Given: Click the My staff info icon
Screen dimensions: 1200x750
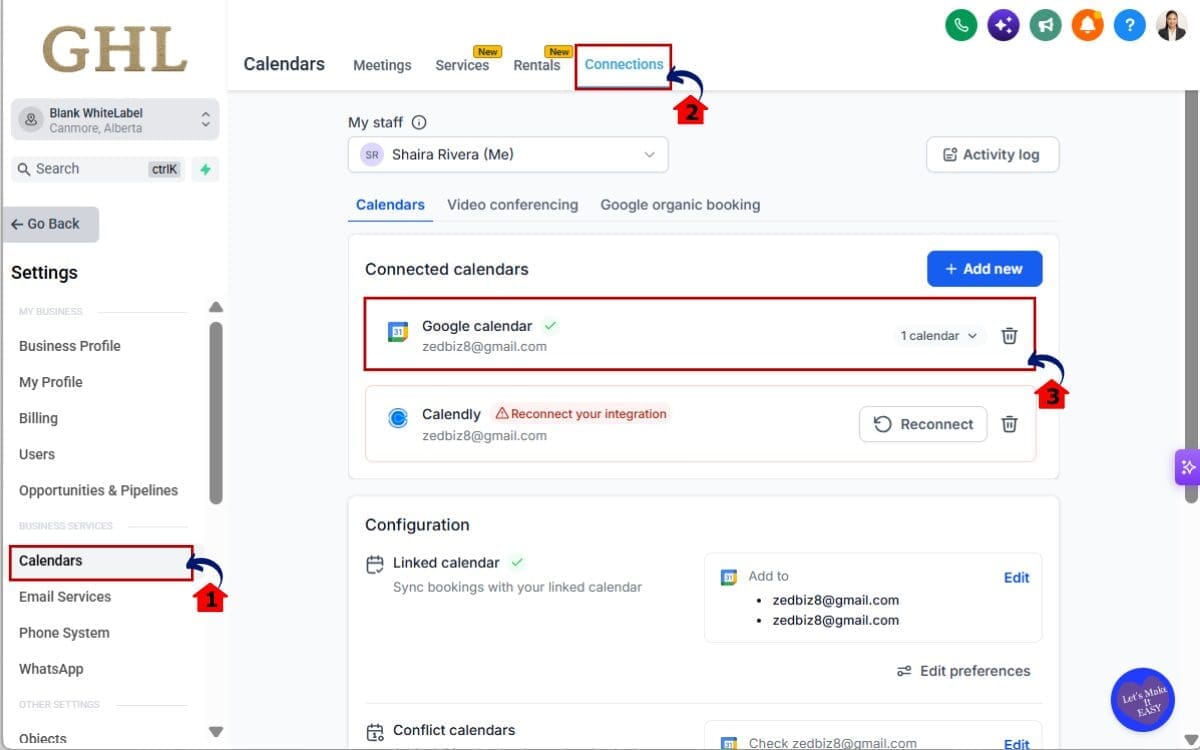Looking at the screenshot, I should tap(419, 122).
